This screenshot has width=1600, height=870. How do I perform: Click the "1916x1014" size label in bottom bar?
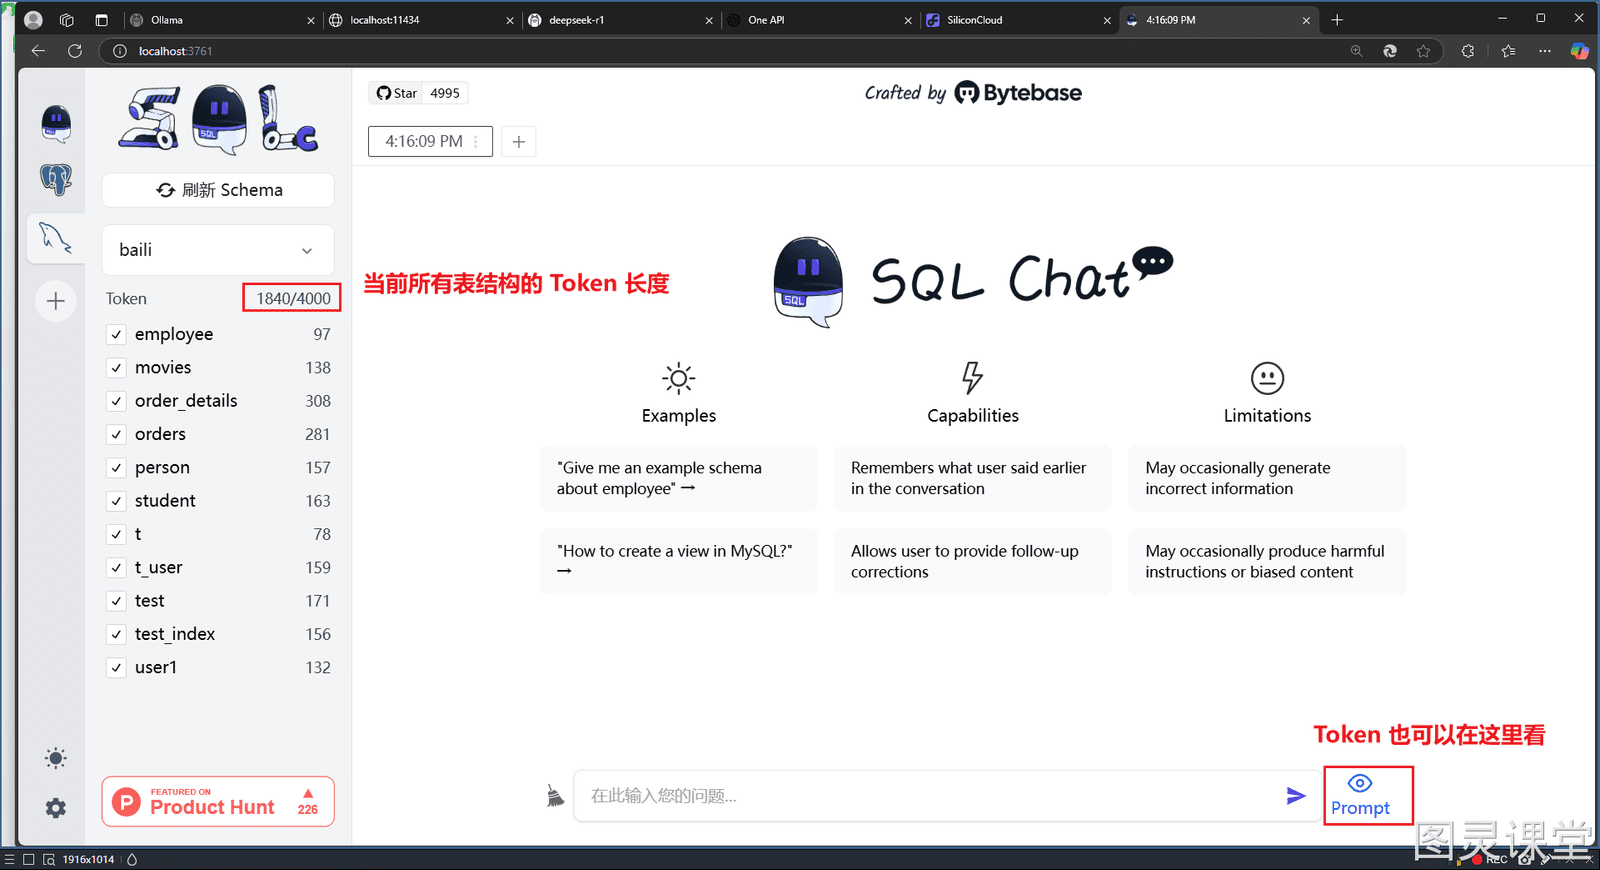[88, 859]
